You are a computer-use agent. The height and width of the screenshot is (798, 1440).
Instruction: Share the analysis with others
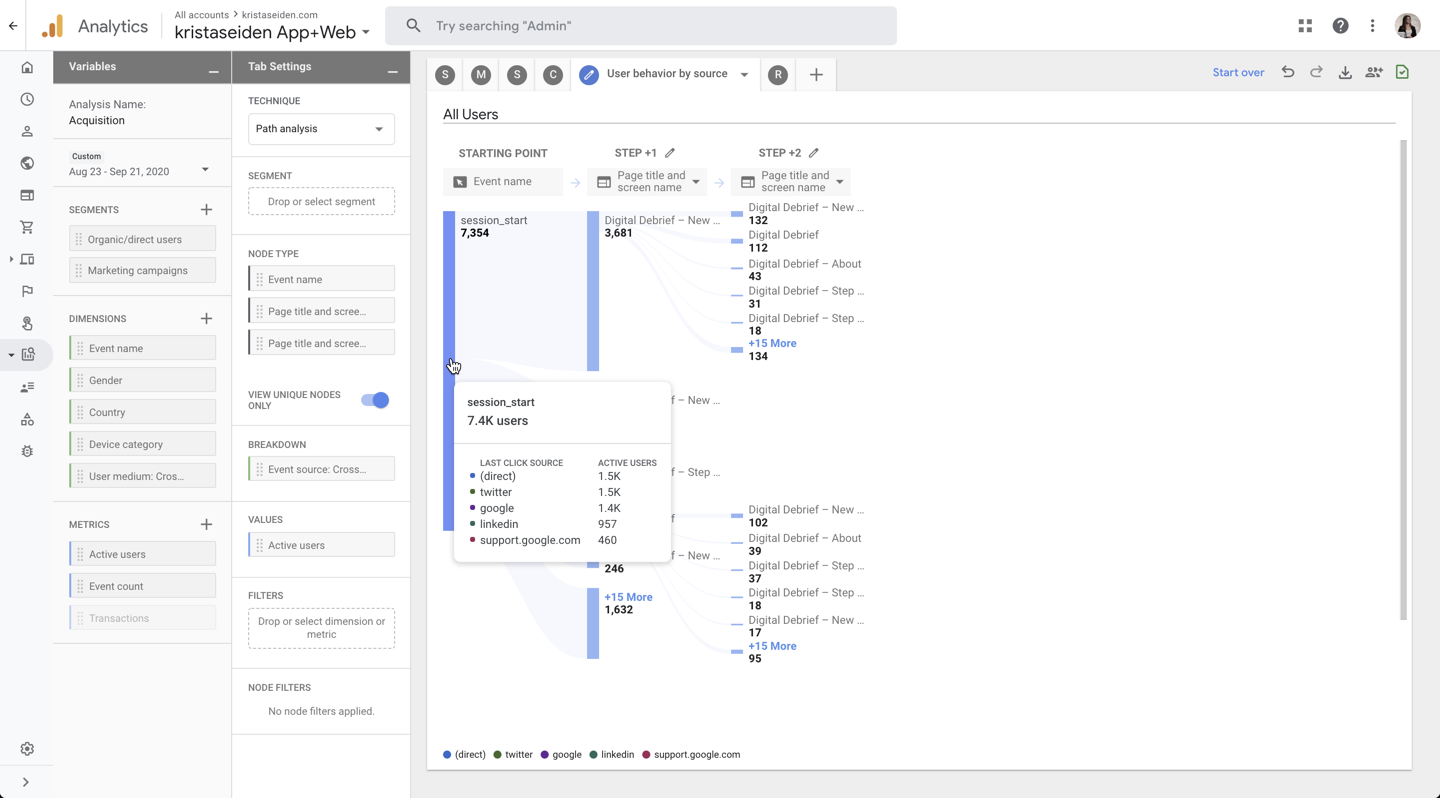point(1374,72)
